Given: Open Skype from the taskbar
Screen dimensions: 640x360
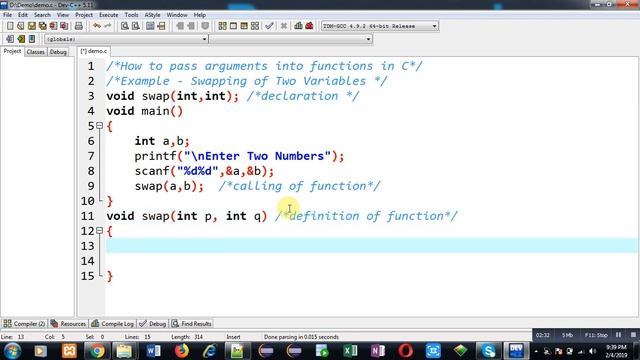Looking at the screenshot, I should pos(488,351).
